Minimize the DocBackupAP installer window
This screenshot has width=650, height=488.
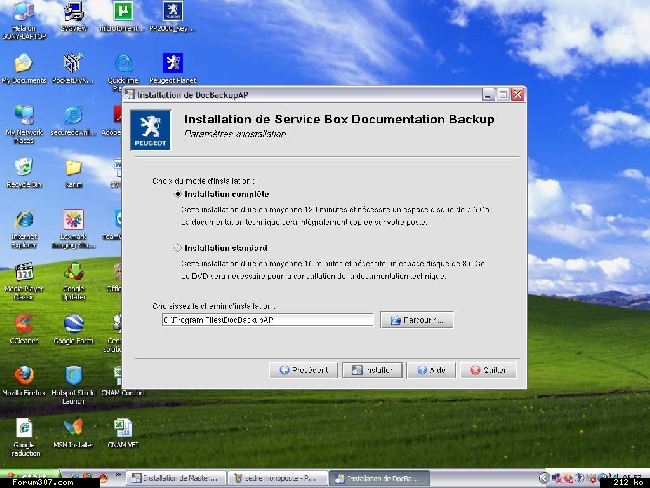(x=489, y=95)
